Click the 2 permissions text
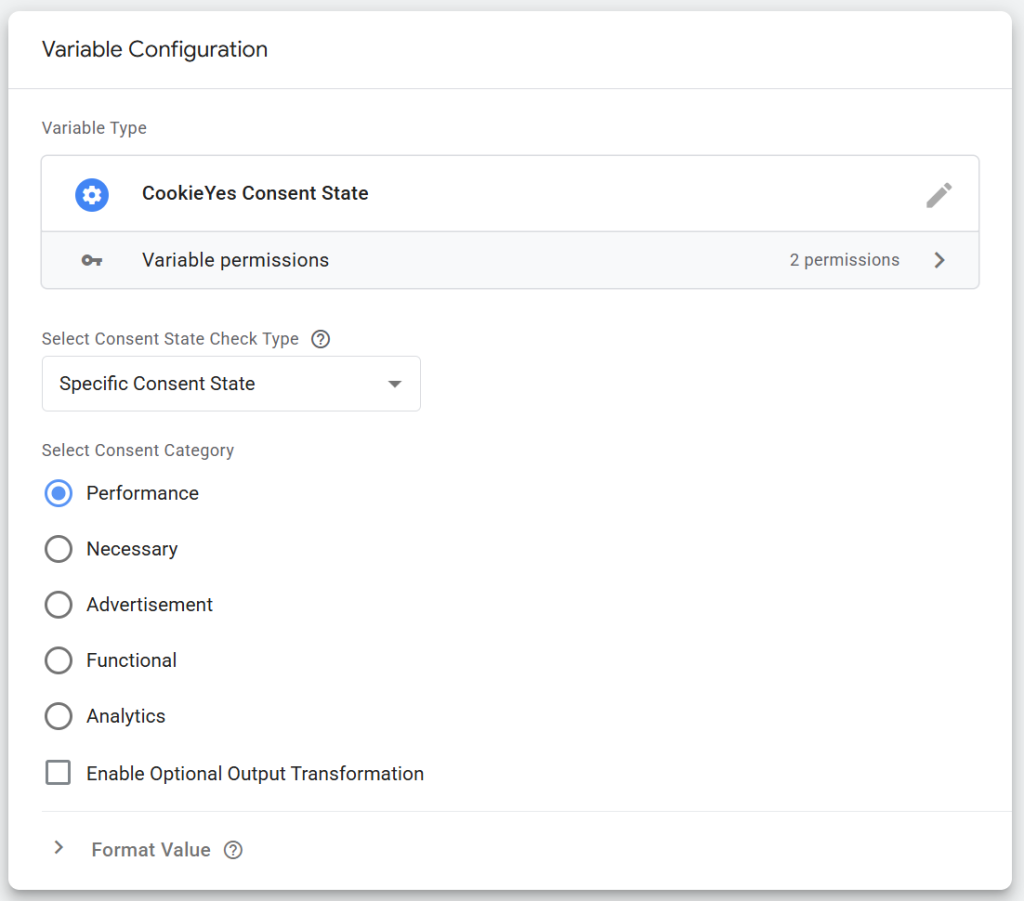This screenshot has height=901, width=1024. 844,261
